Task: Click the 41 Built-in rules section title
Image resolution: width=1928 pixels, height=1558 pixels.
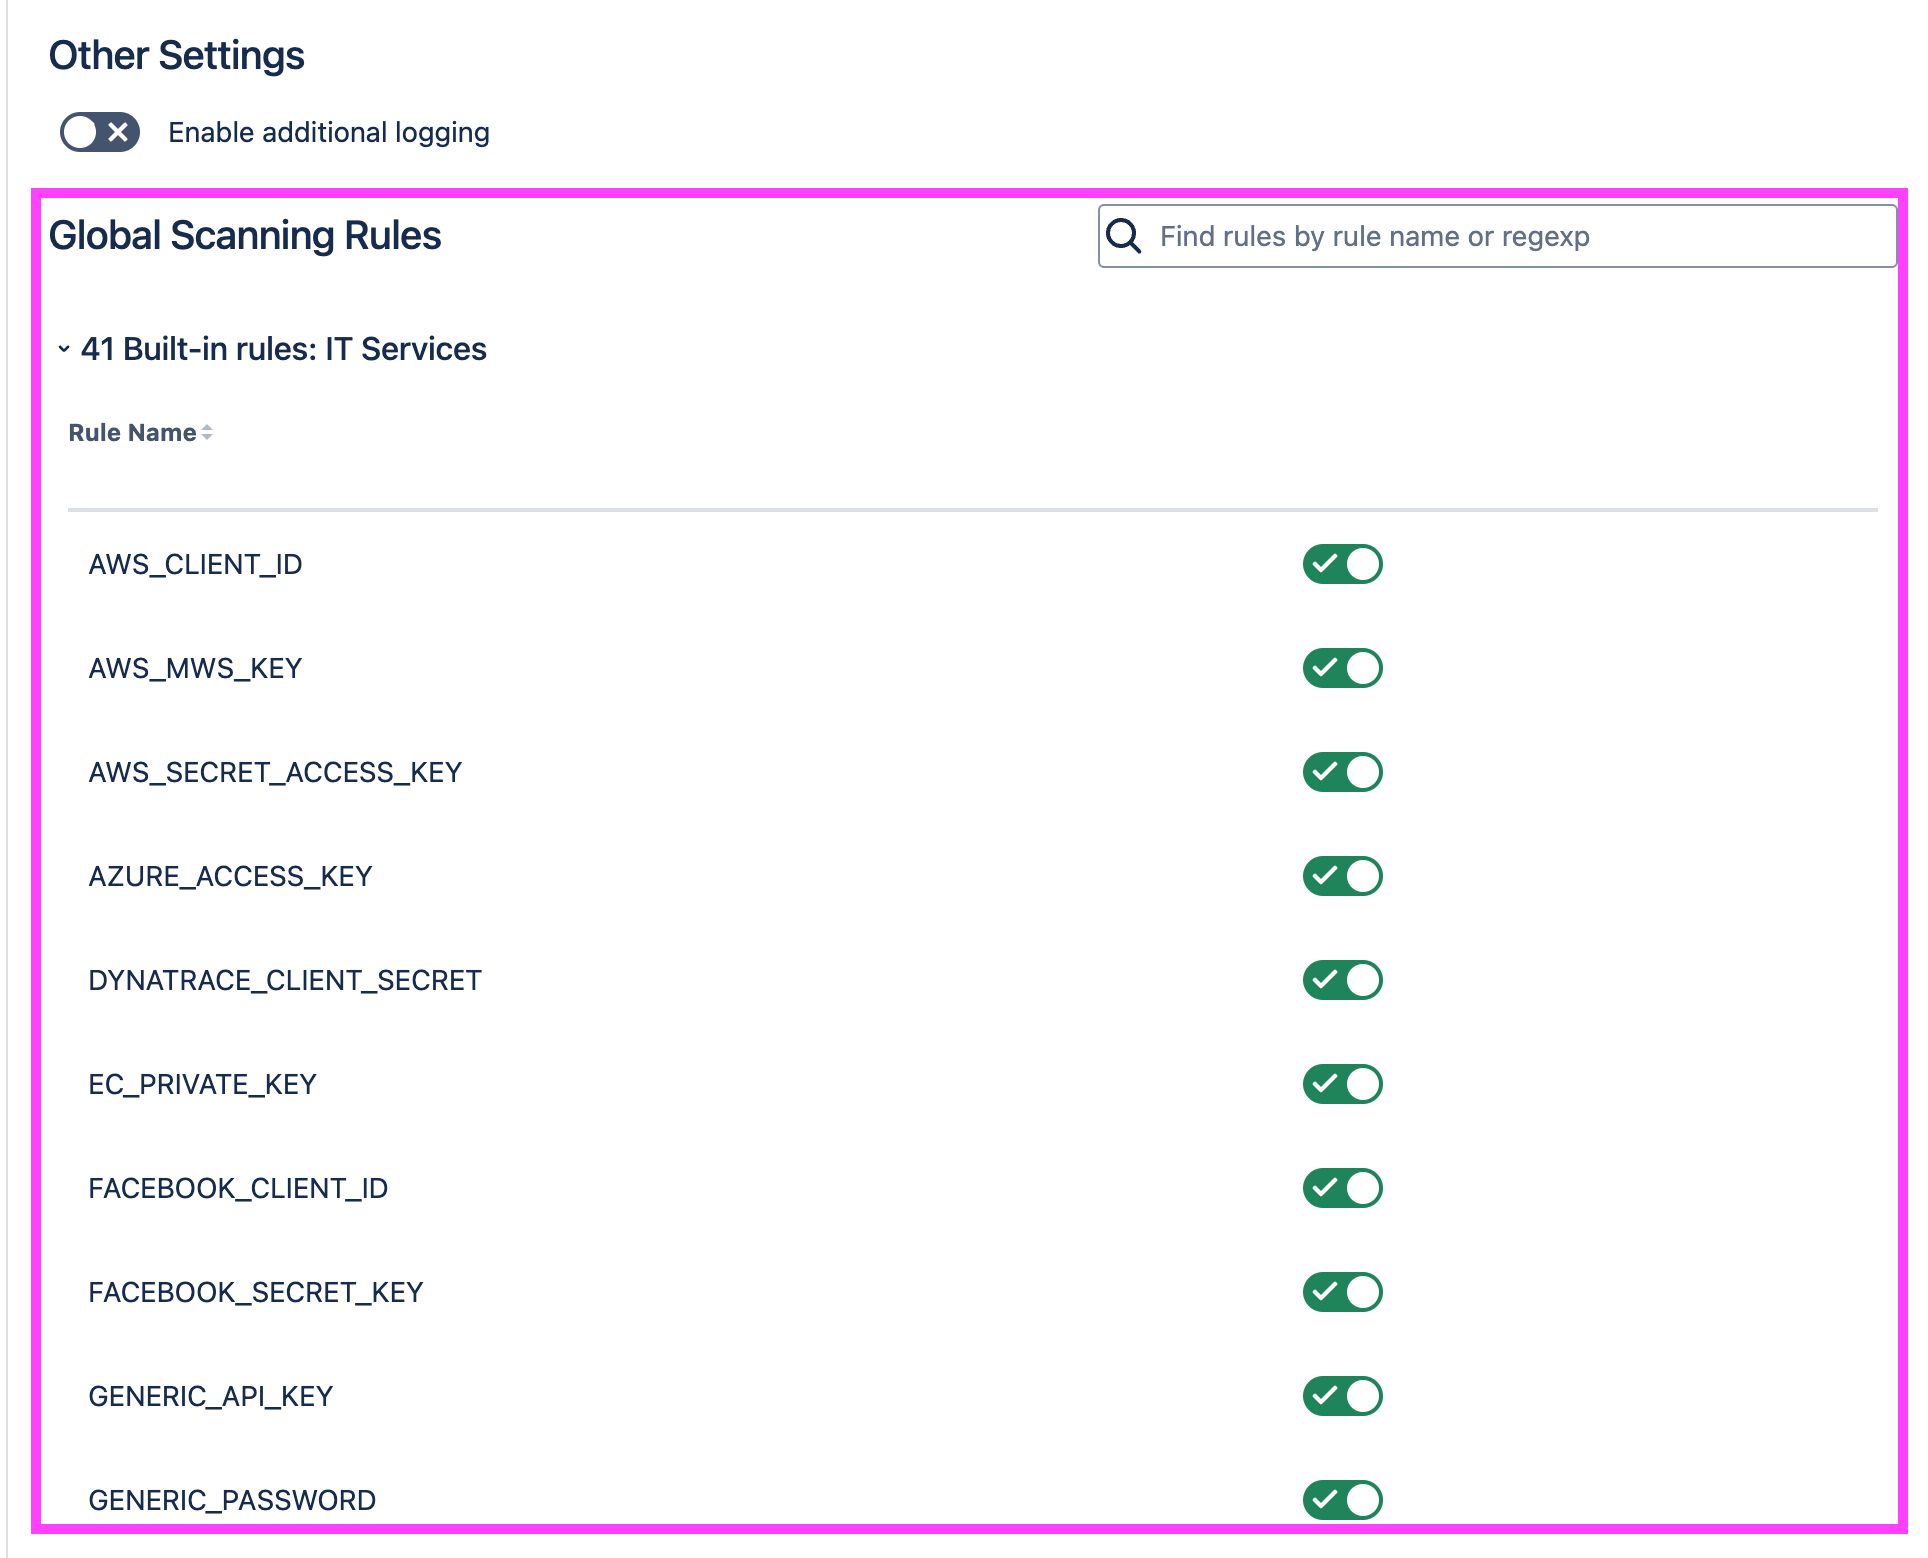Action: [284, 349]
